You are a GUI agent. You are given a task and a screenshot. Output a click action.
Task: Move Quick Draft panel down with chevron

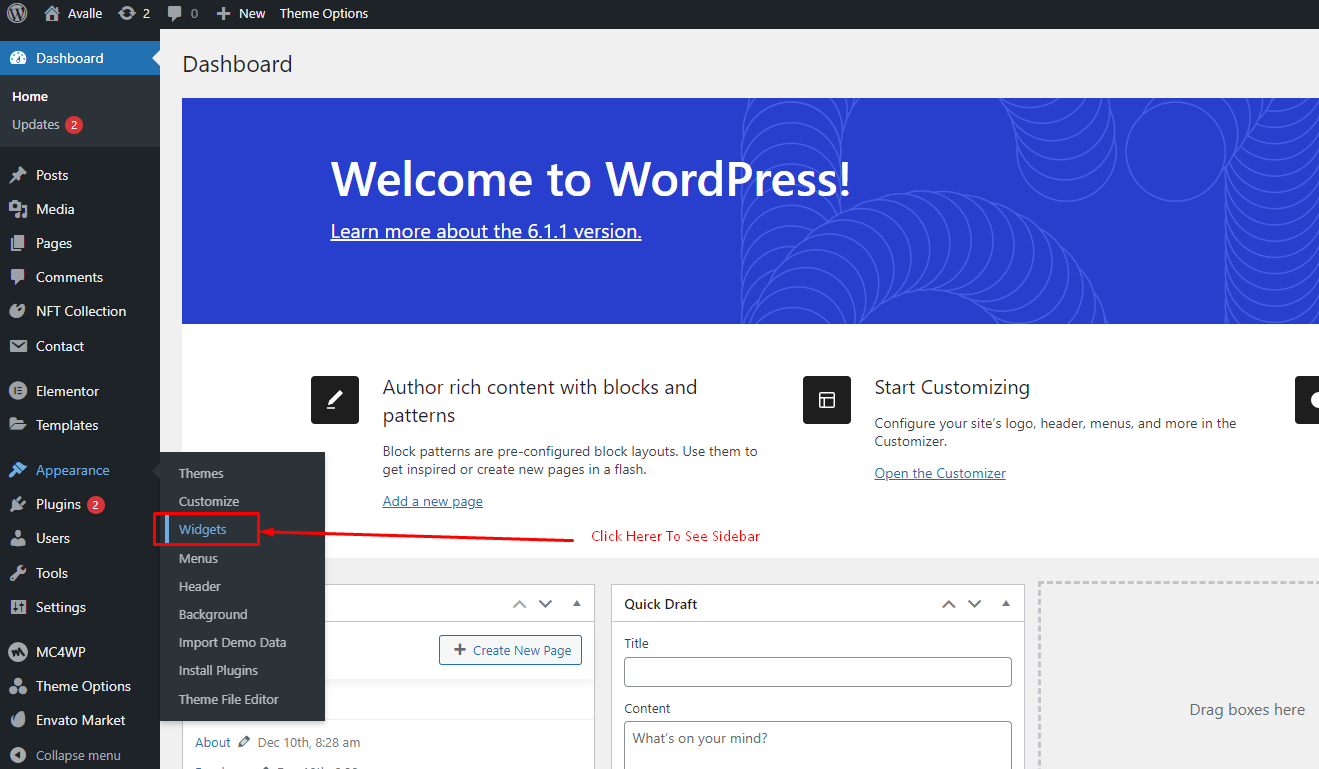pyautogui.click(x=975, y=604)
